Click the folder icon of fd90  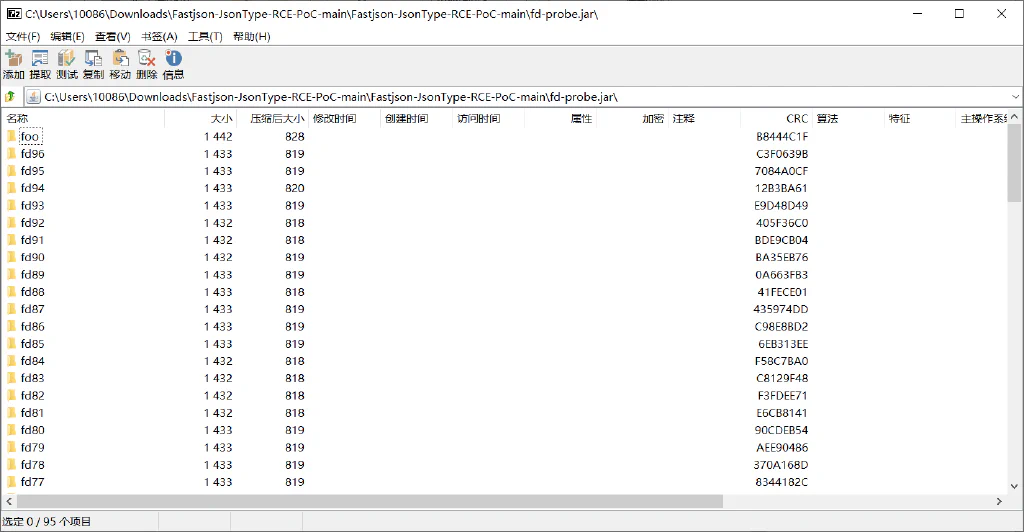(11, 257)
